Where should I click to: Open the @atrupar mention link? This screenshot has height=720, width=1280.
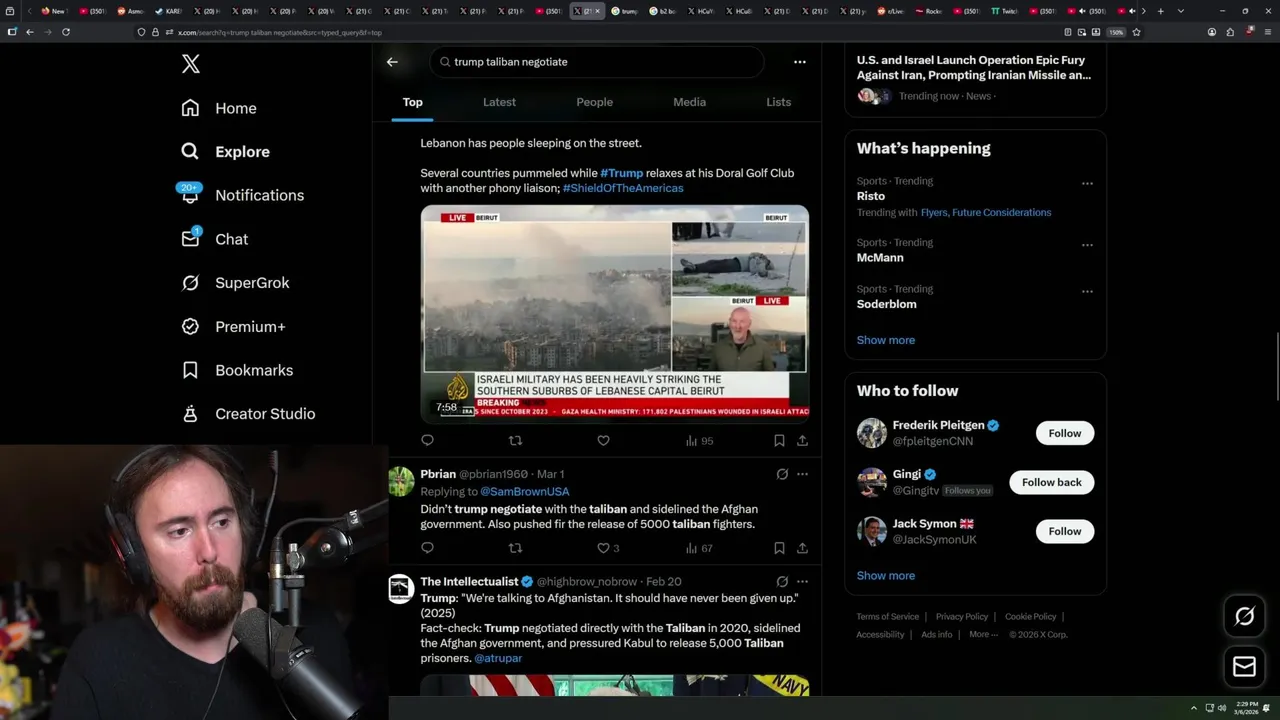[498, 658]
